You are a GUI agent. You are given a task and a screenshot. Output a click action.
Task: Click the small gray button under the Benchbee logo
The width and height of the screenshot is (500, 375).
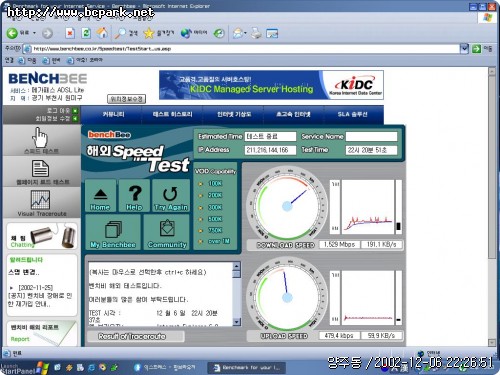tap(126, 99)
